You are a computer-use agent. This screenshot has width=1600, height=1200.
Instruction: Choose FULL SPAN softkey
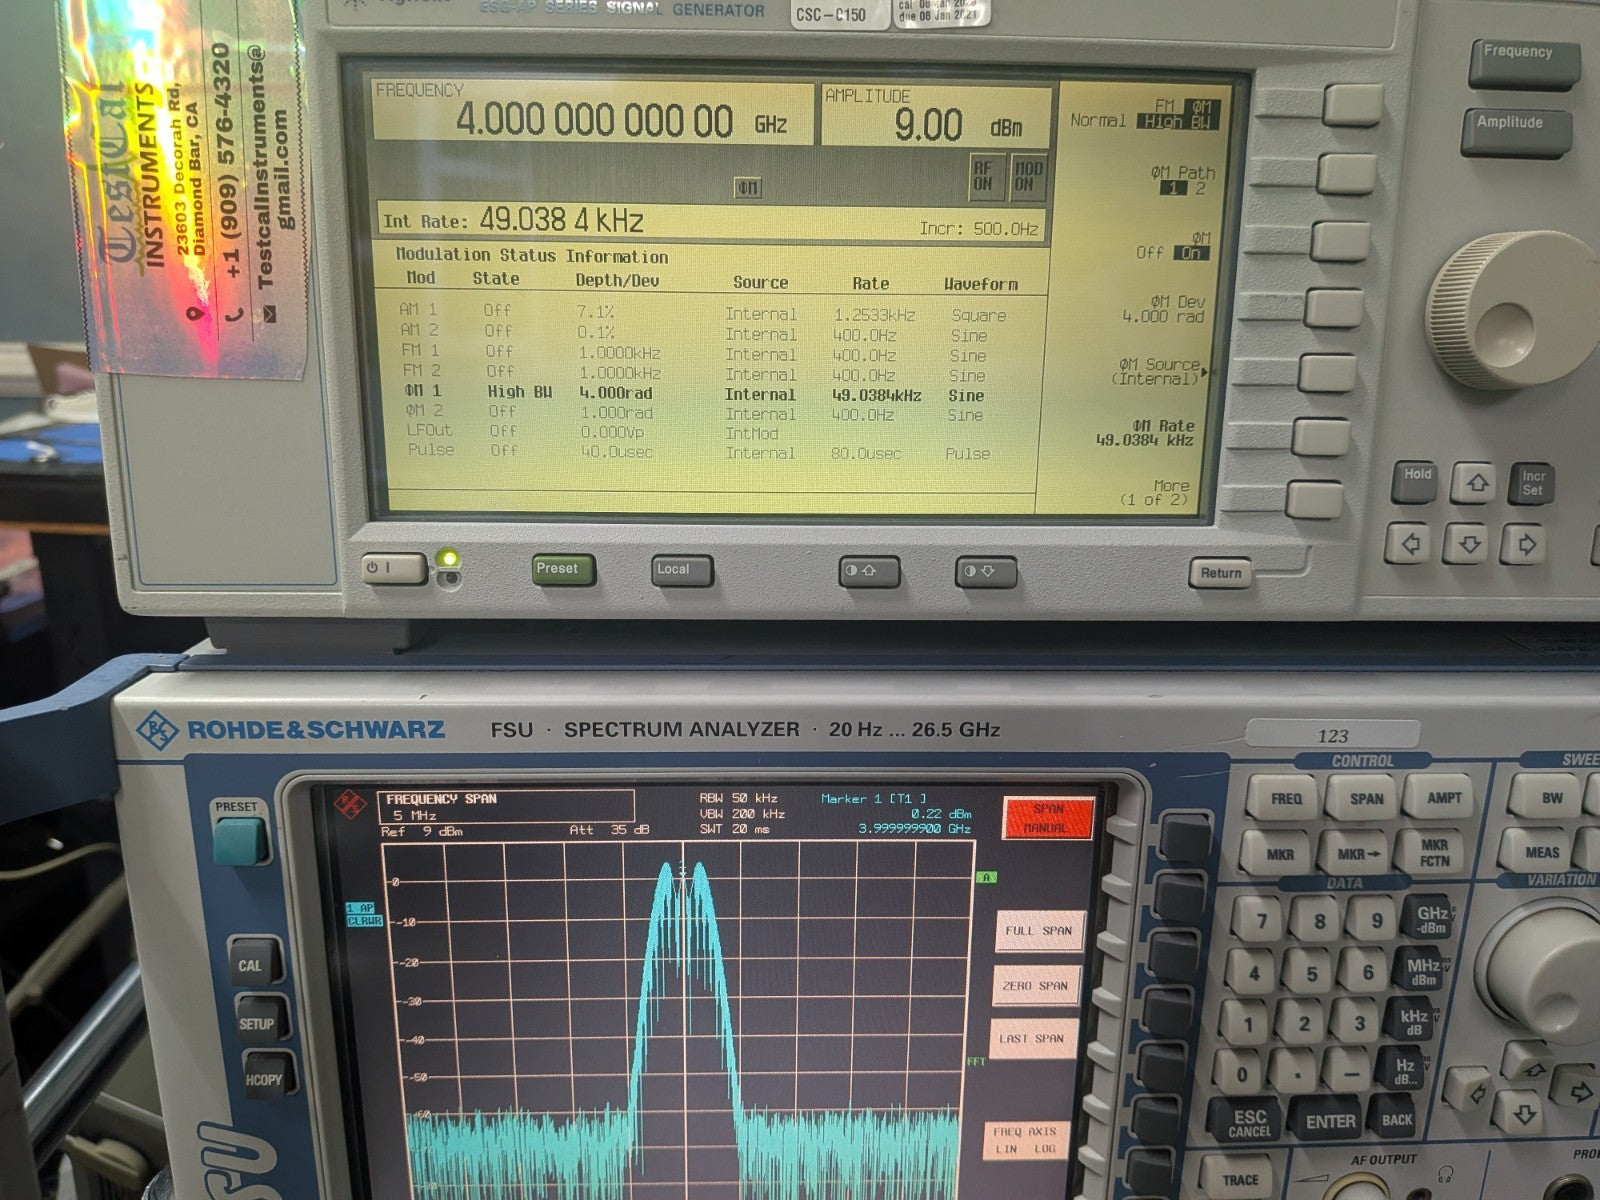[x=1039, y=930]
